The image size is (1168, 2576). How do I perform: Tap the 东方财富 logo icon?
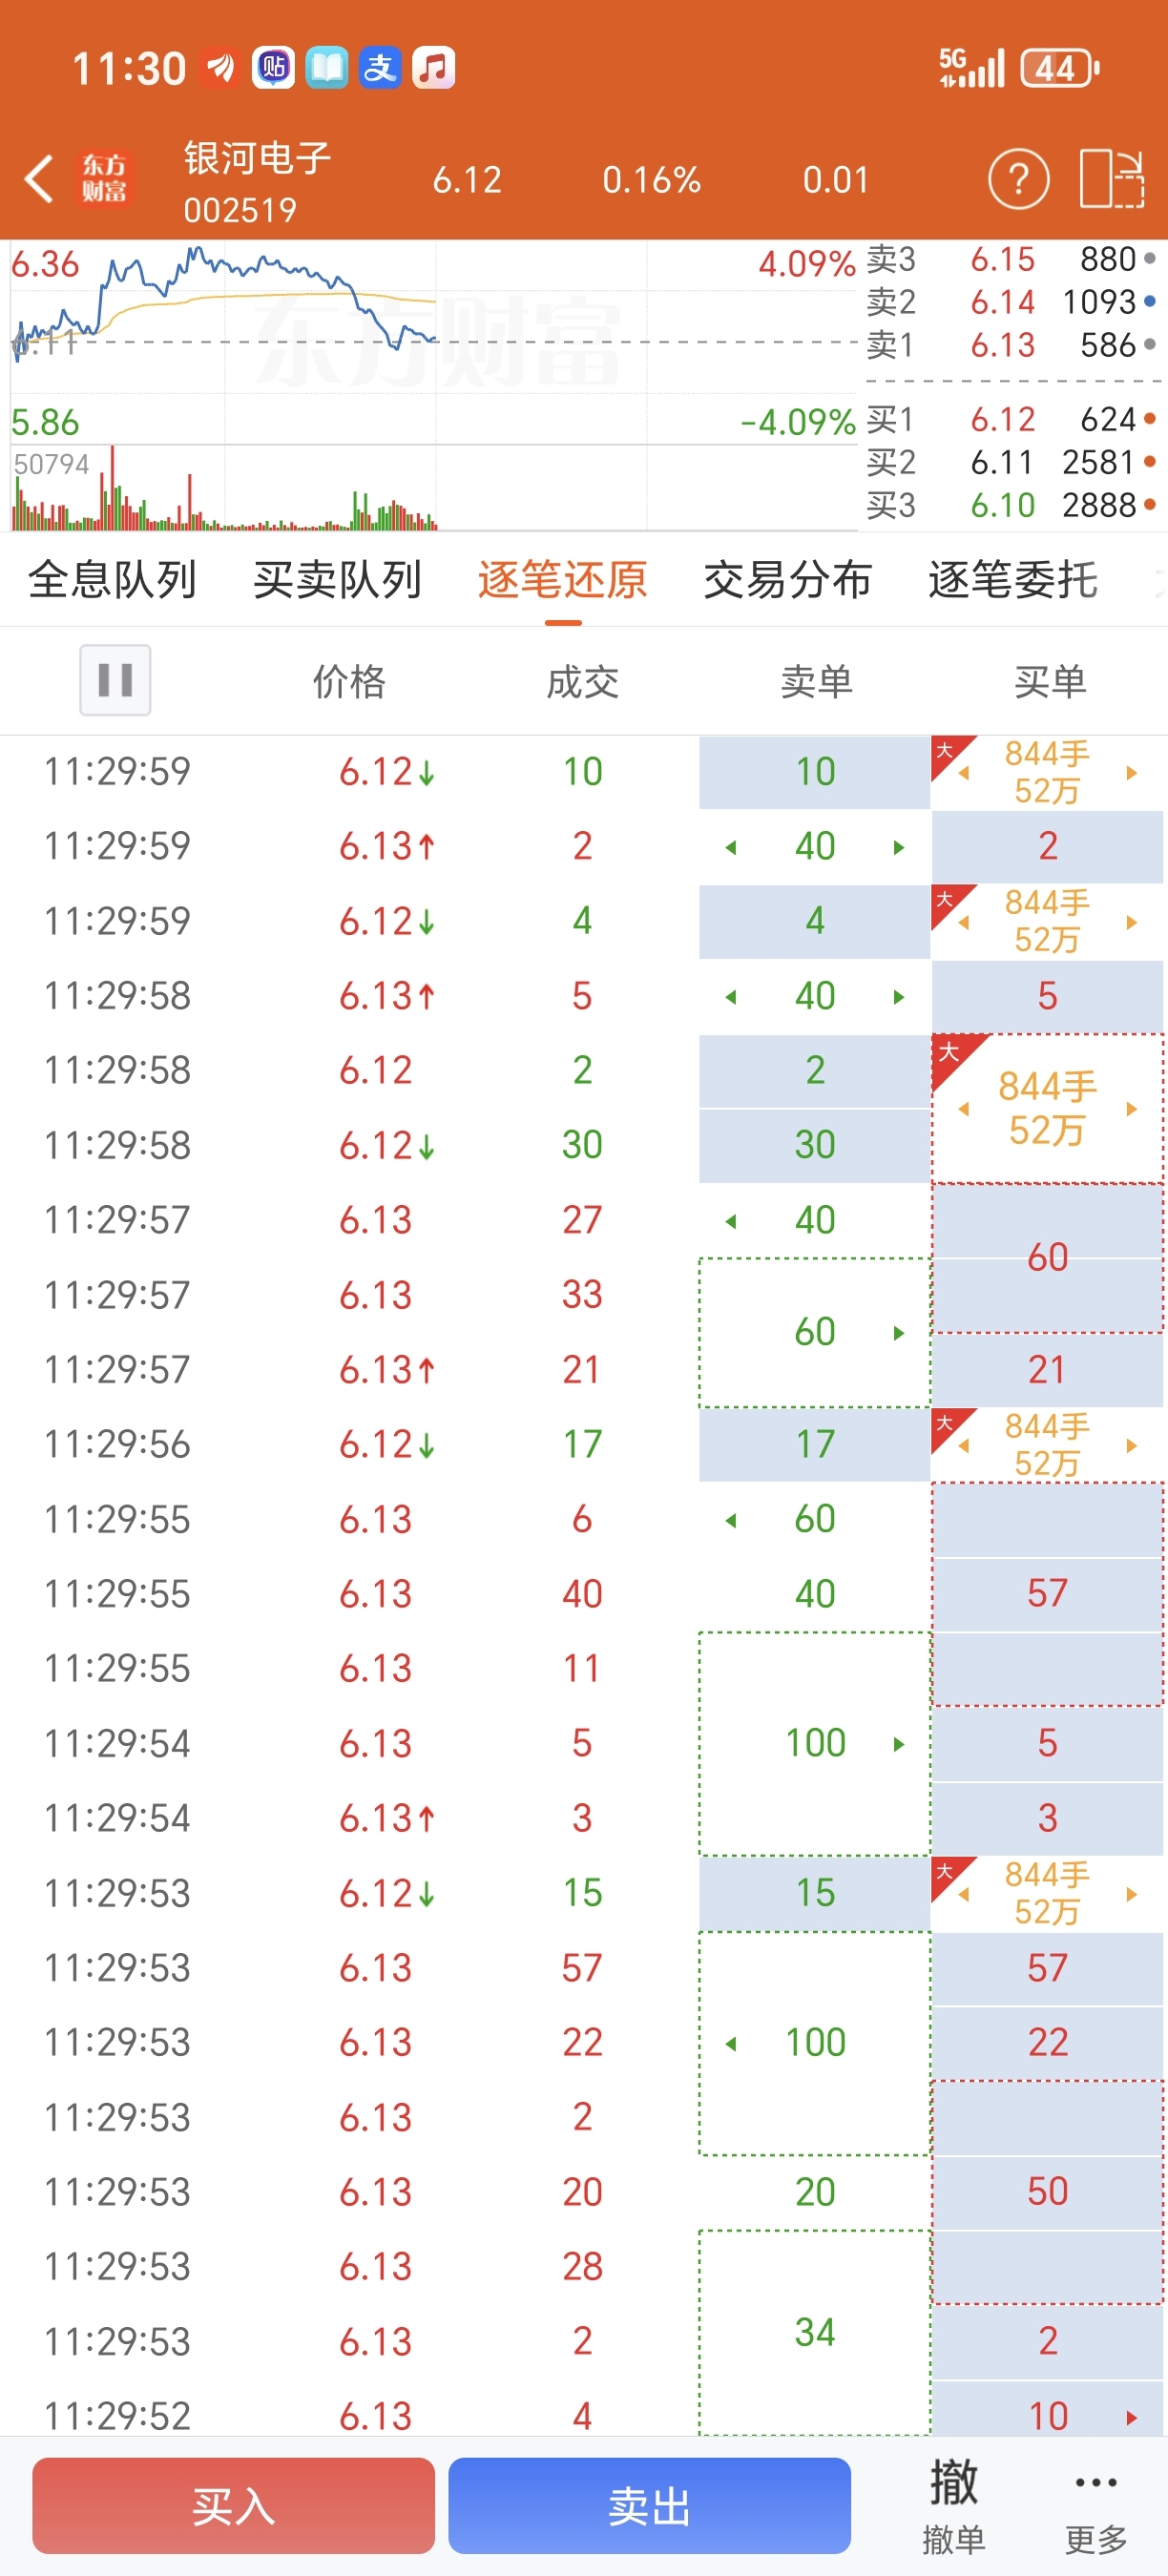[x=104, y=180]
